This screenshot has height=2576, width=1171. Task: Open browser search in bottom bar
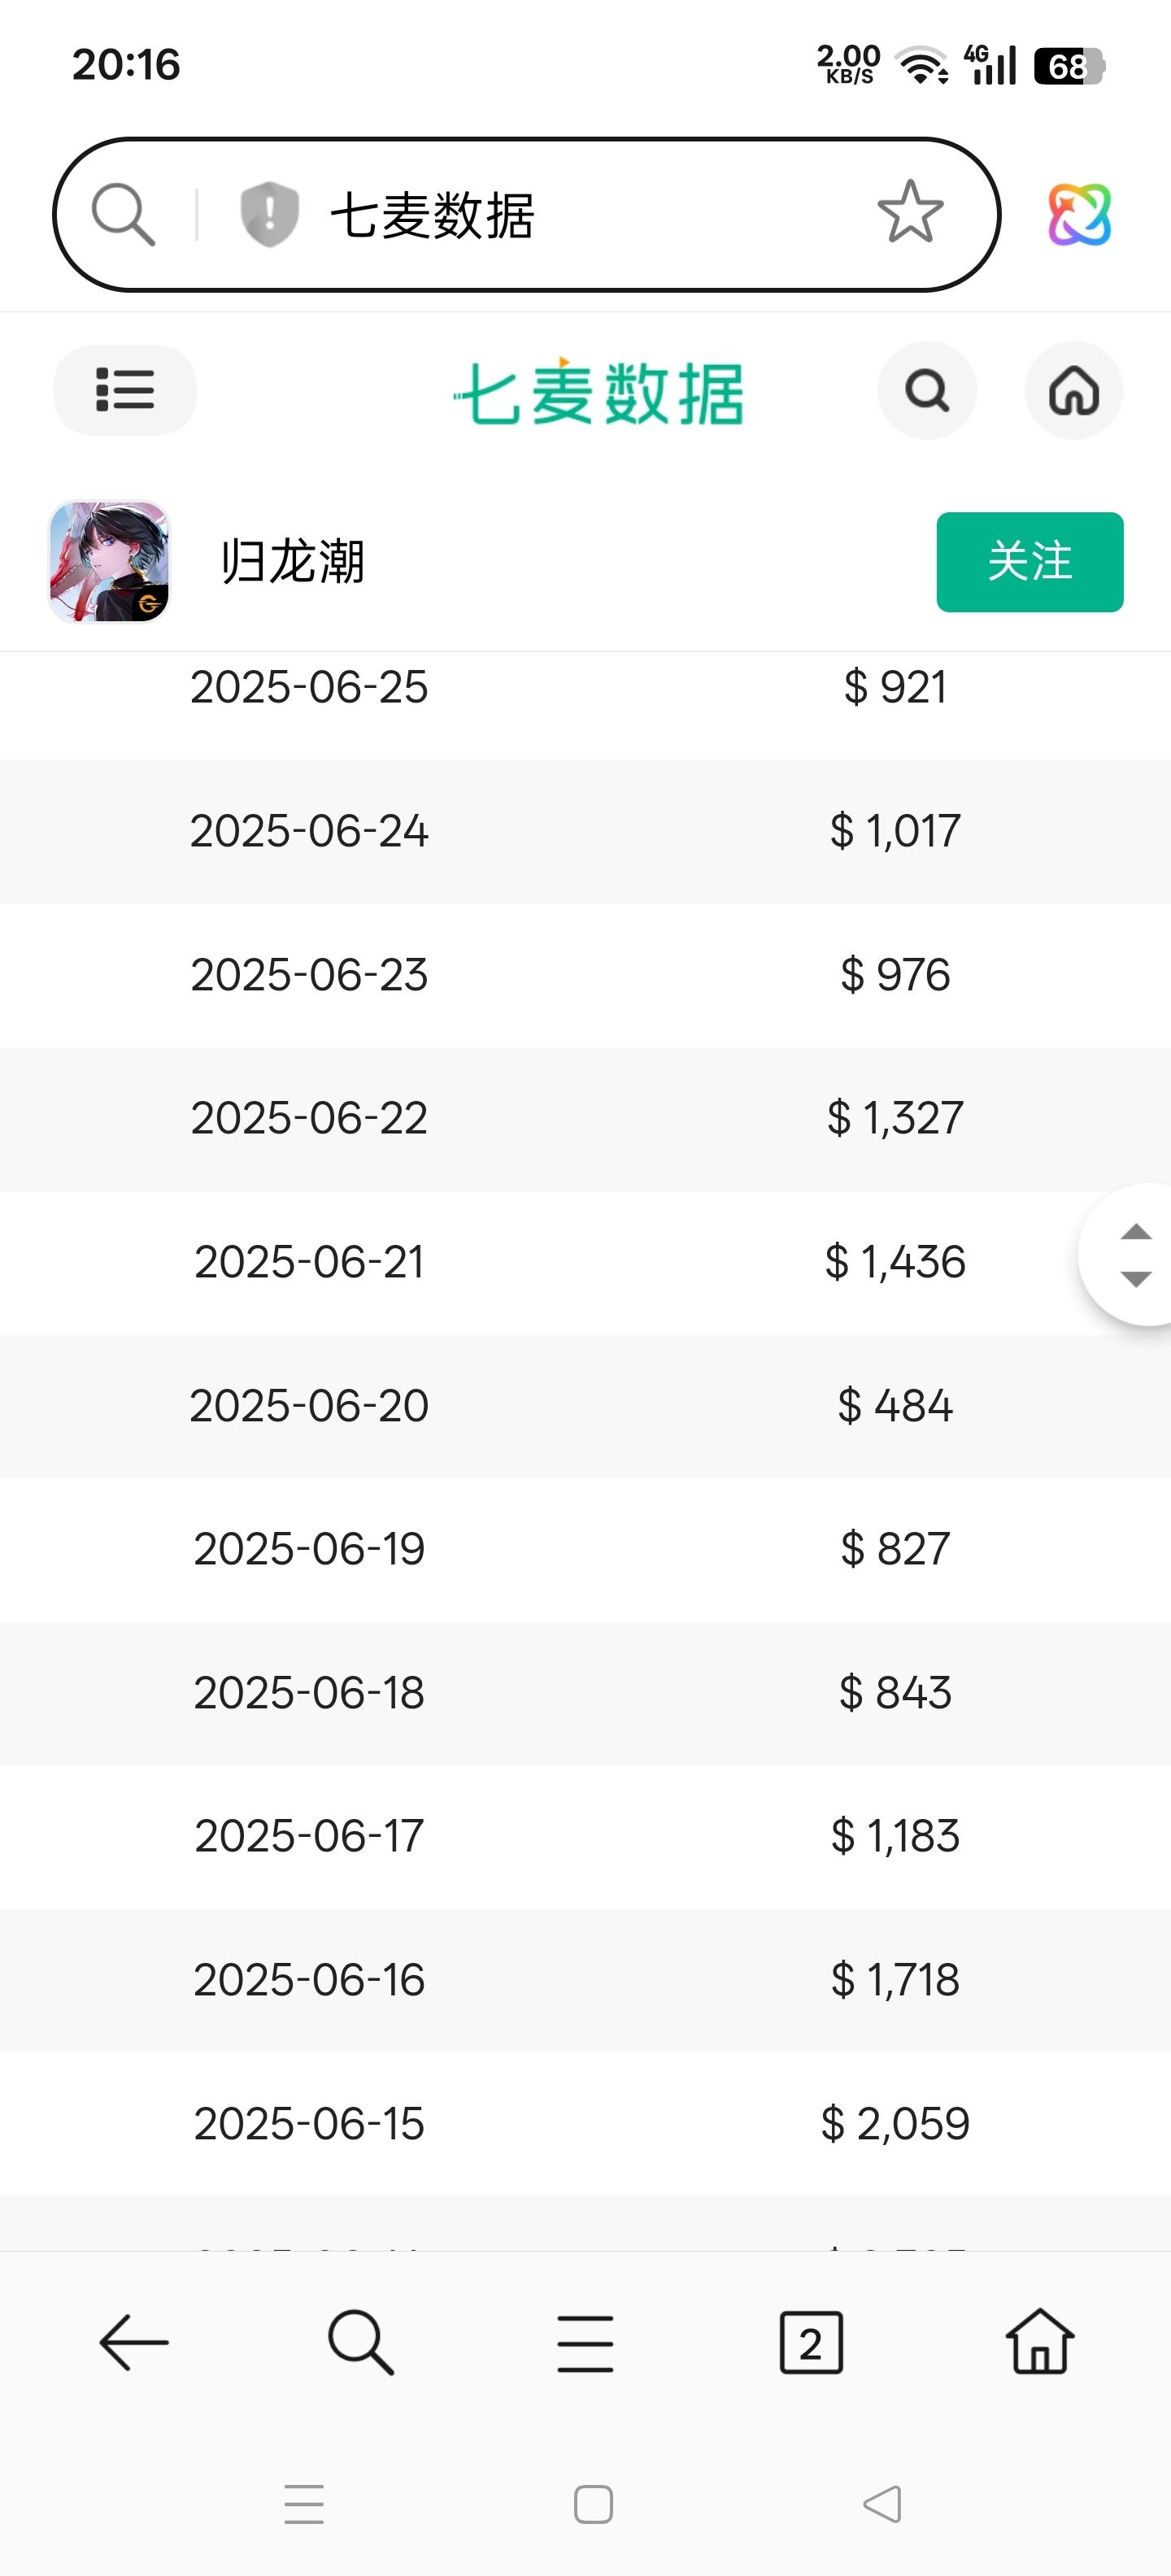click(x=360, y=2342)
